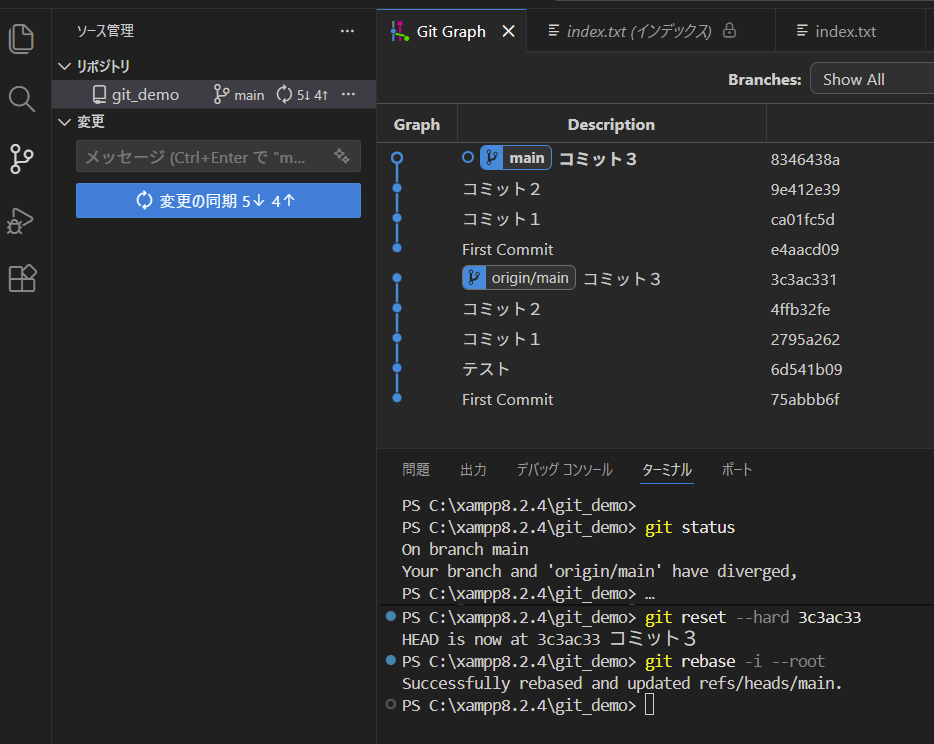This screenshot has width=934, height=744.
Task: Open the Run and Debug icon
Action: tap(22, 219)
